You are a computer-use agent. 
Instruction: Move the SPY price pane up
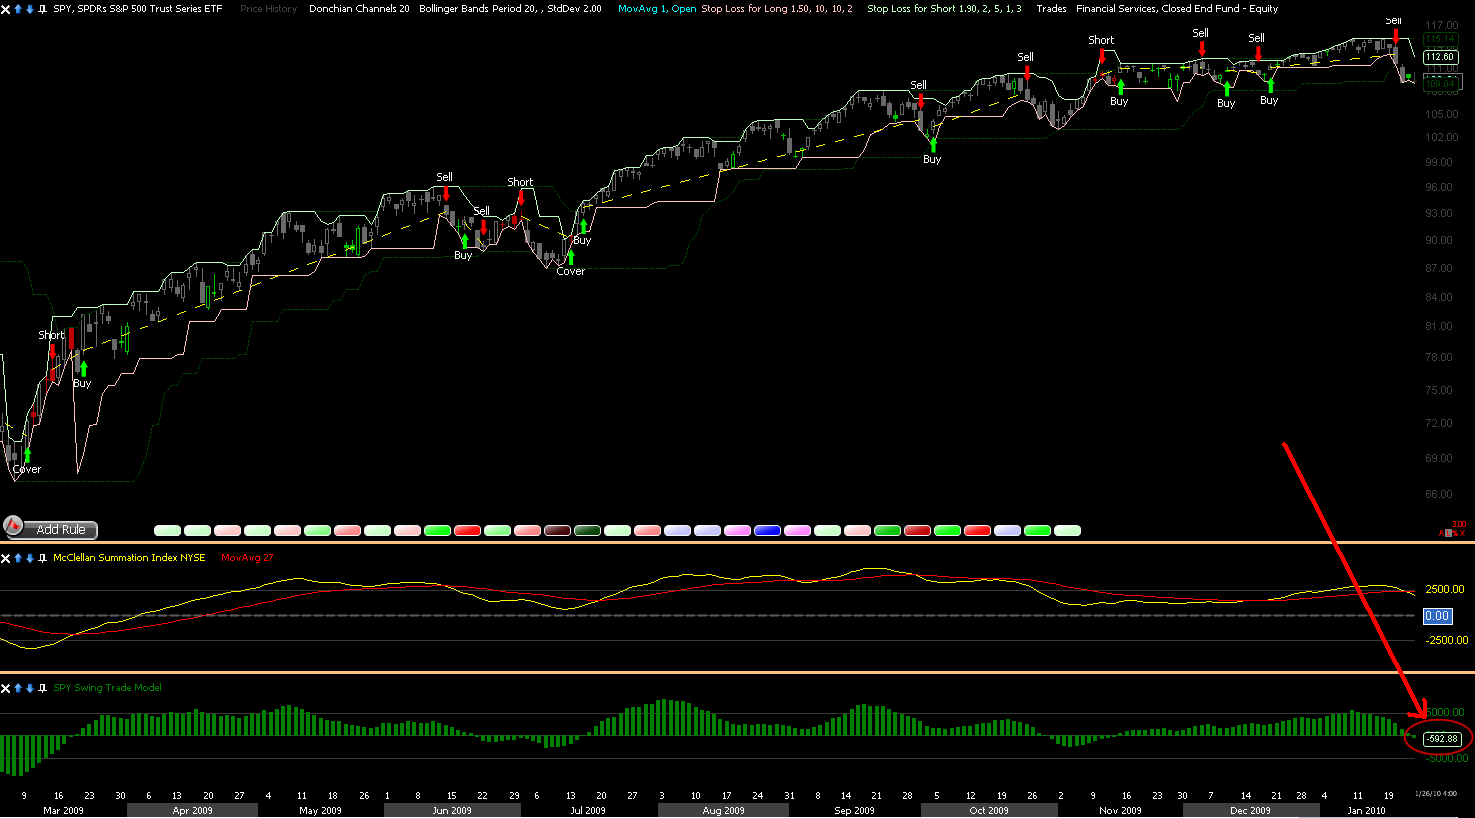click(18, 9)
